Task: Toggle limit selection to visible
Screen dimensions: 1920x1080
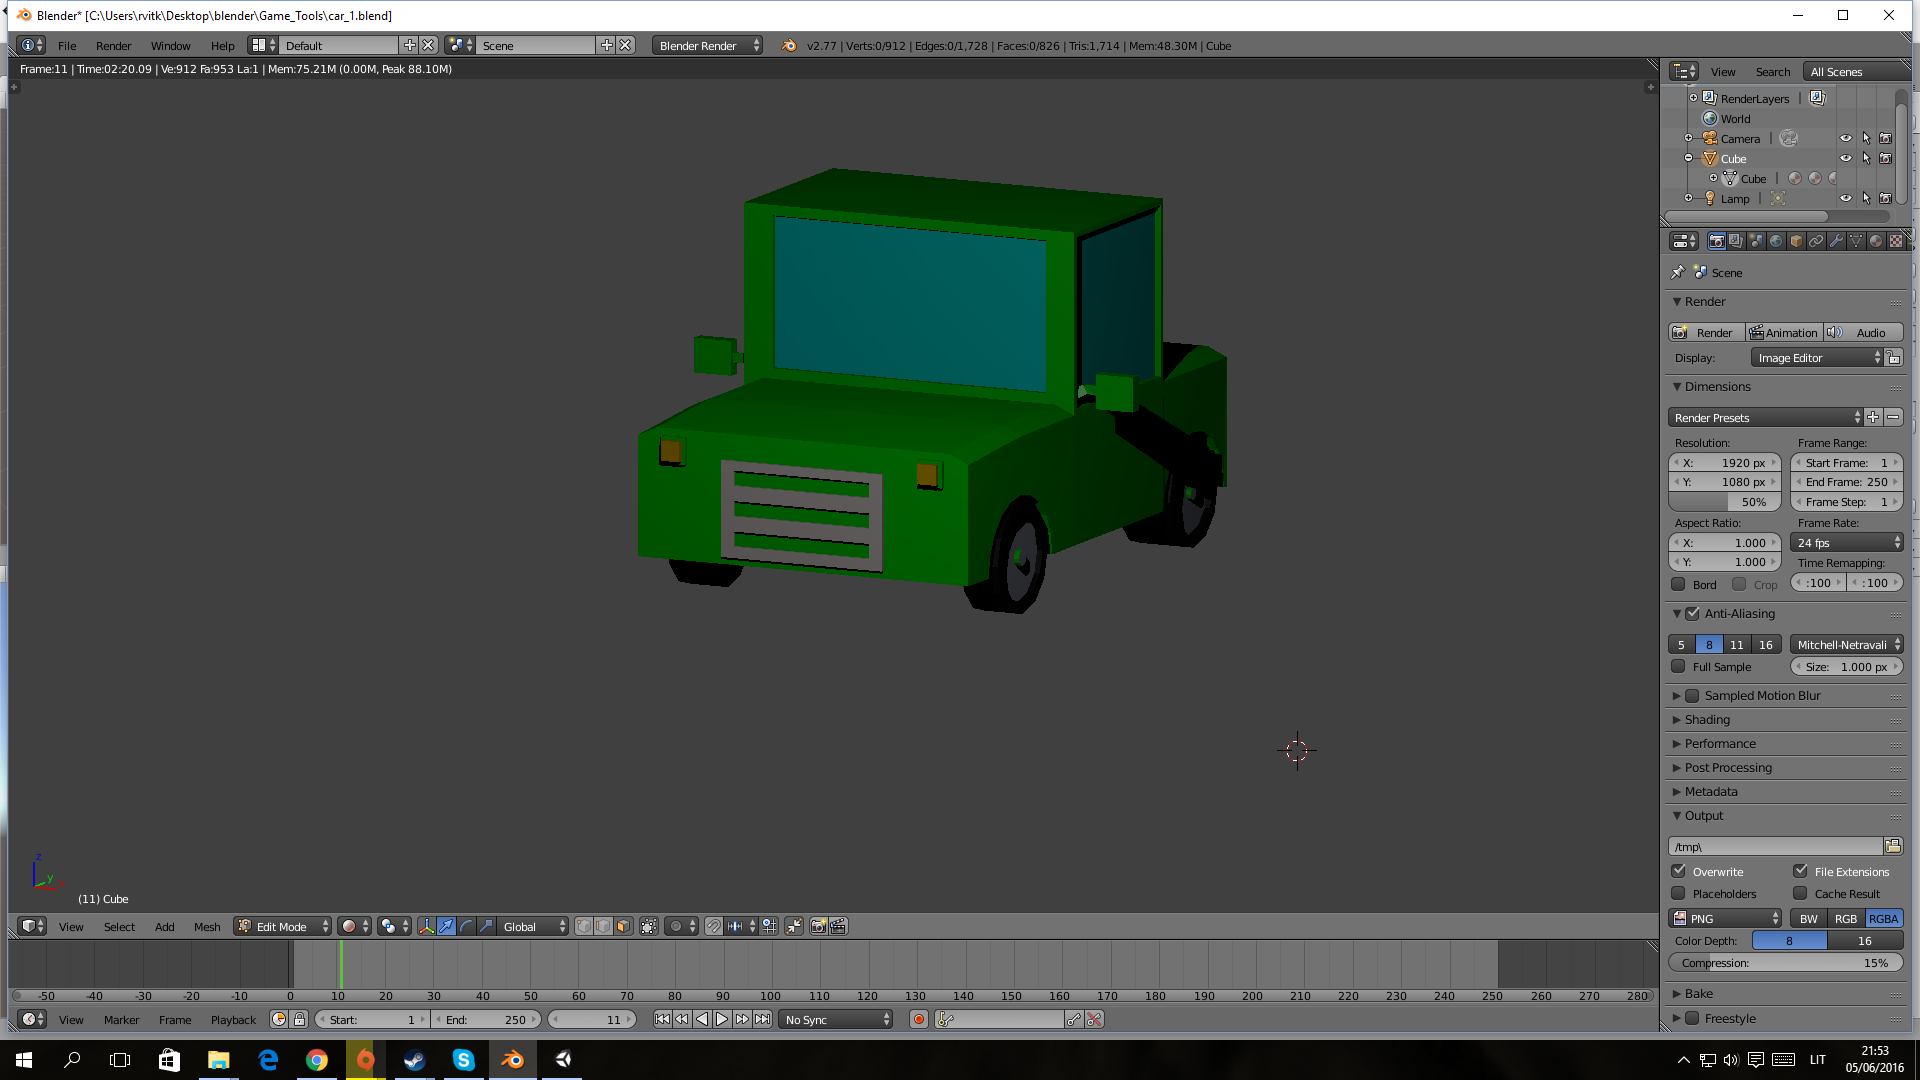Action: [x=649, y=926]
